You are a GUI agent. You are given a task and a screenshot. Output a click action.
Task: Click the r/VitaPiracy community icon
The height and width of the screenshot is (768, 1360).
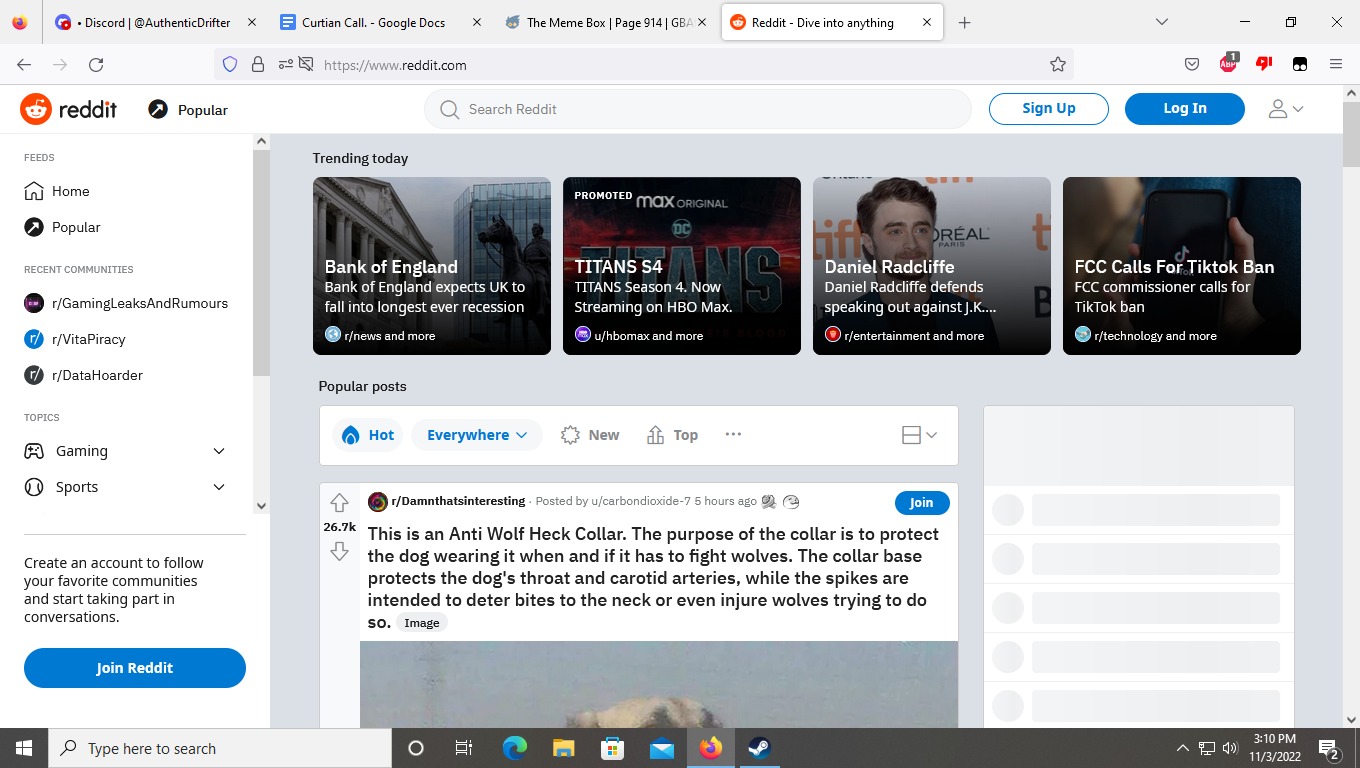[34, 339]
